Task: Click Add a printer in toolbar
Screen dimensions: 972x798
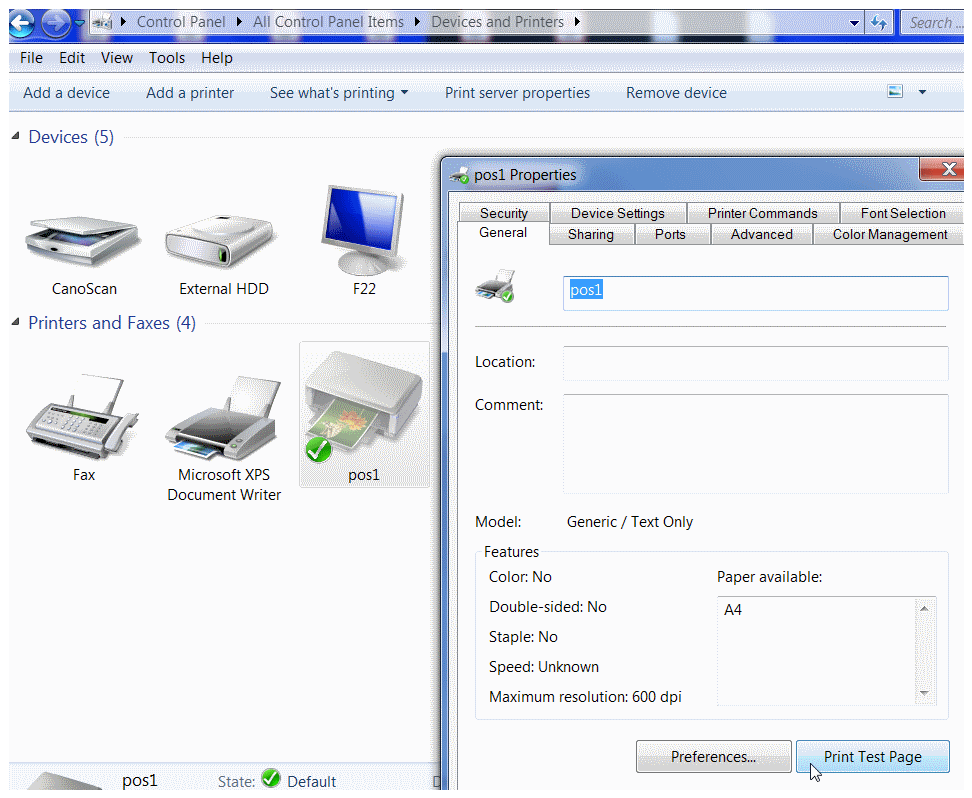Action: (190, 92)
